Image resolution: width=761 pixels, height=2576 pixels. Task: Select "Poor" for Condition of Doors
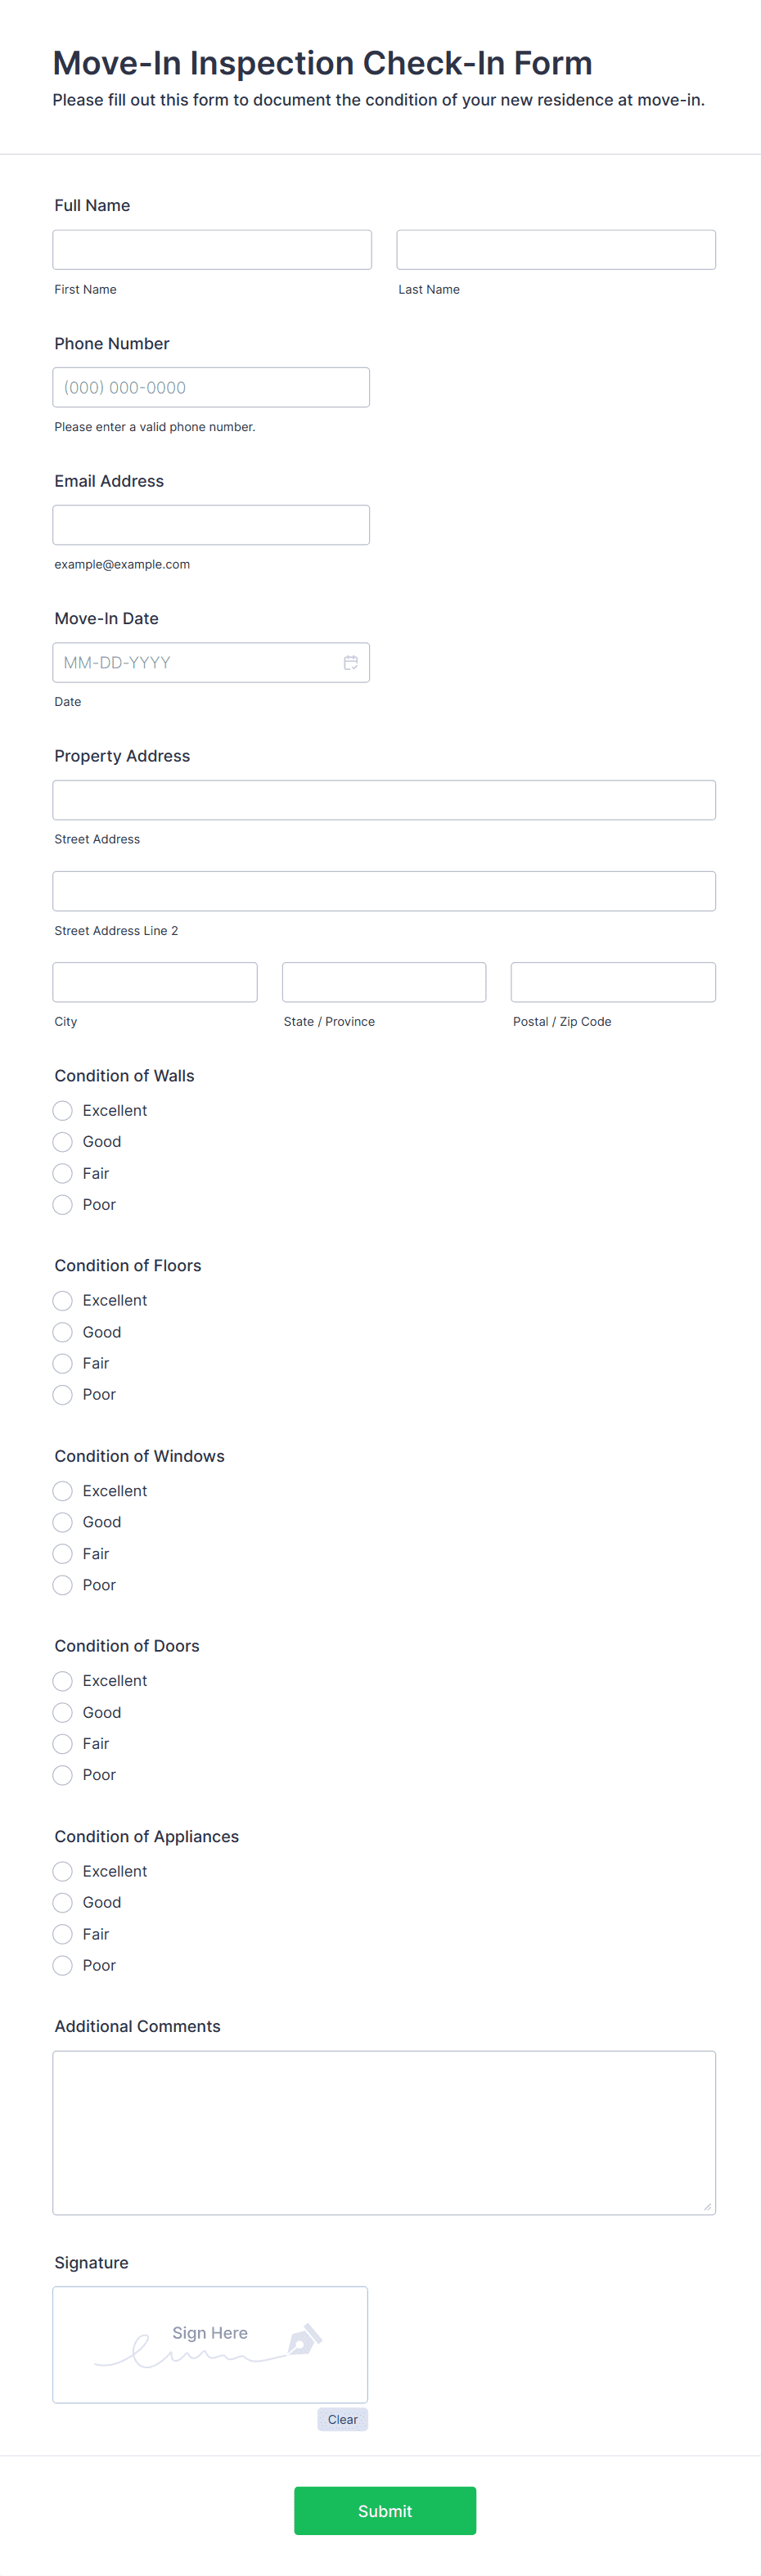point(62,1775)
